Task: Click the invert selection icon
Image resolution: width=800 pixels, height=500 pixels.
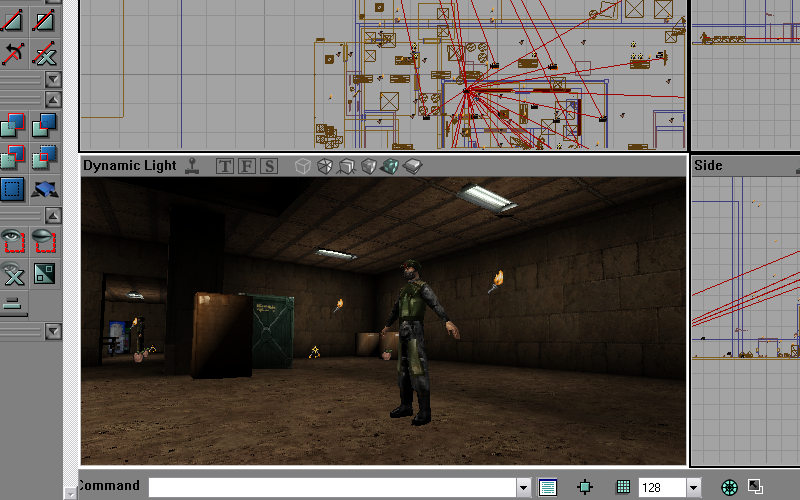Action: [x=45, y=273]
